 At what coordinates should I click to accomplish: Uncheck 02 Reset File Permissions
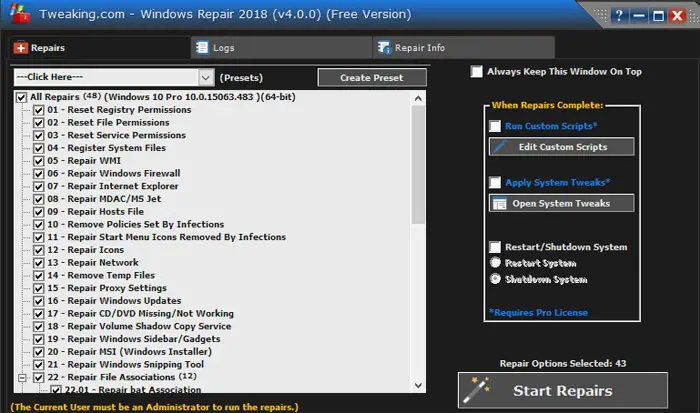click(x=39, y=123)
